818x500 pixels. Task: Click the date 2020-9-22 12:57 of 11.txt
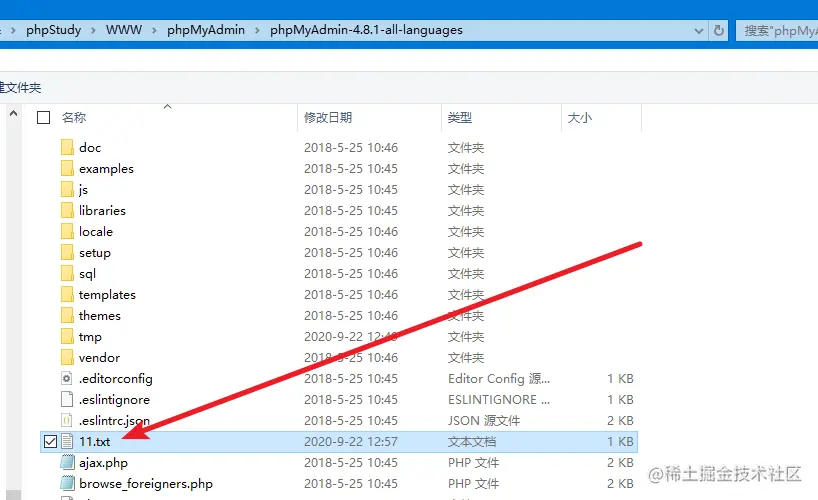coord(351,442)
